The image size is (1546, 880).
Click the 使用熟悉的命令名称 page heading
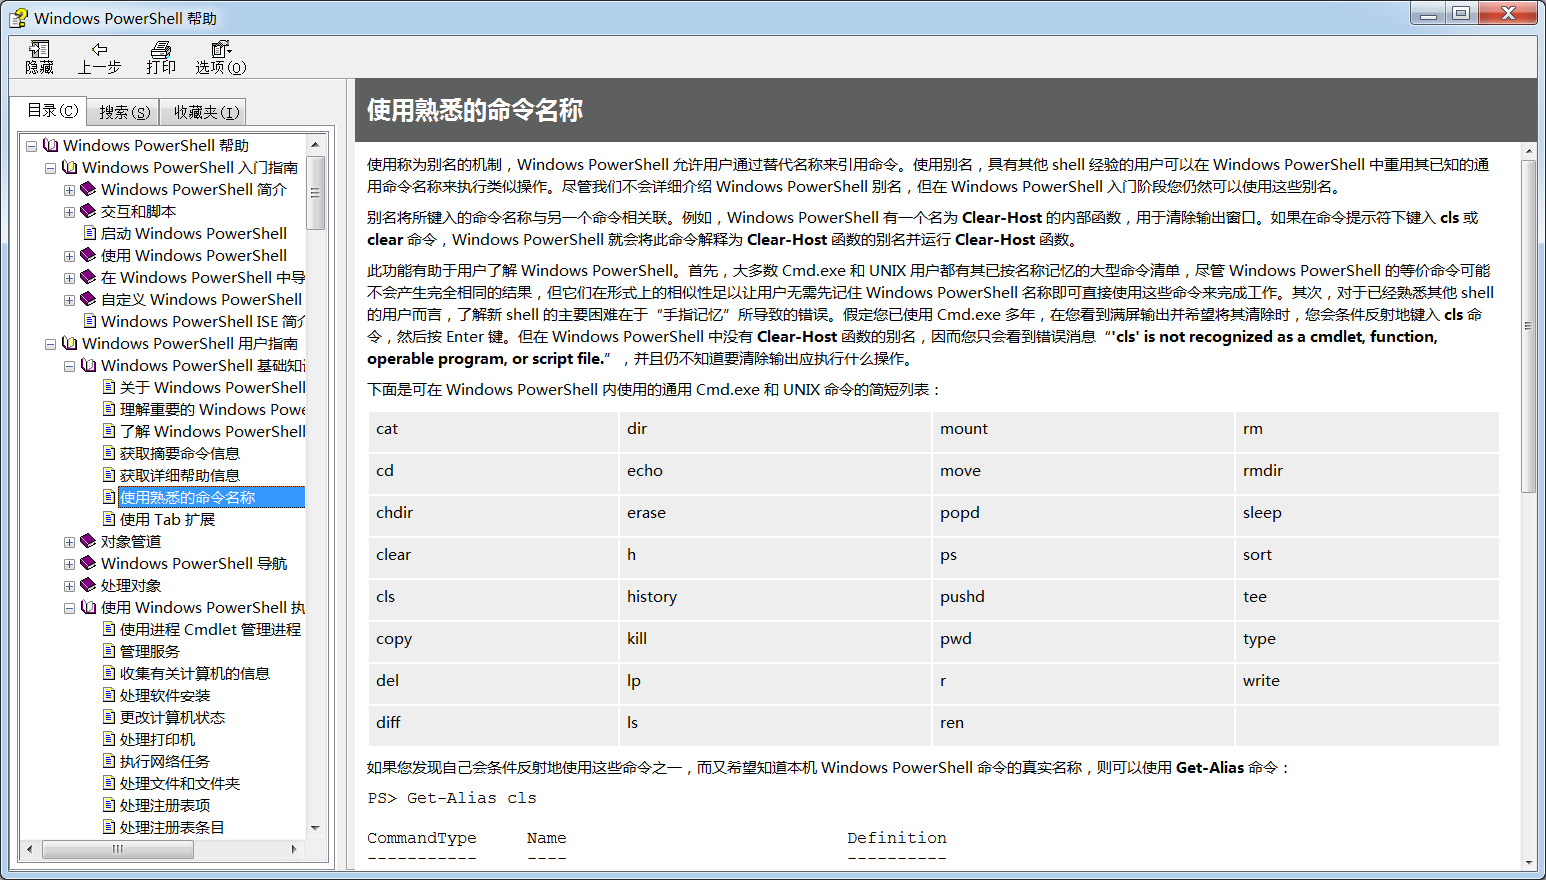(x=475, y=110)
